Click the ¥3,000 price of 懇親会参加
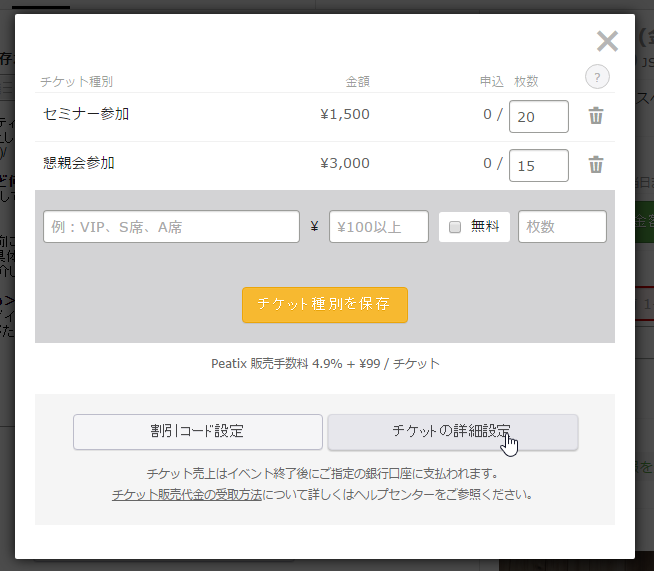The image size is (654, 571). pyautogui.click(x=344, y=163)
